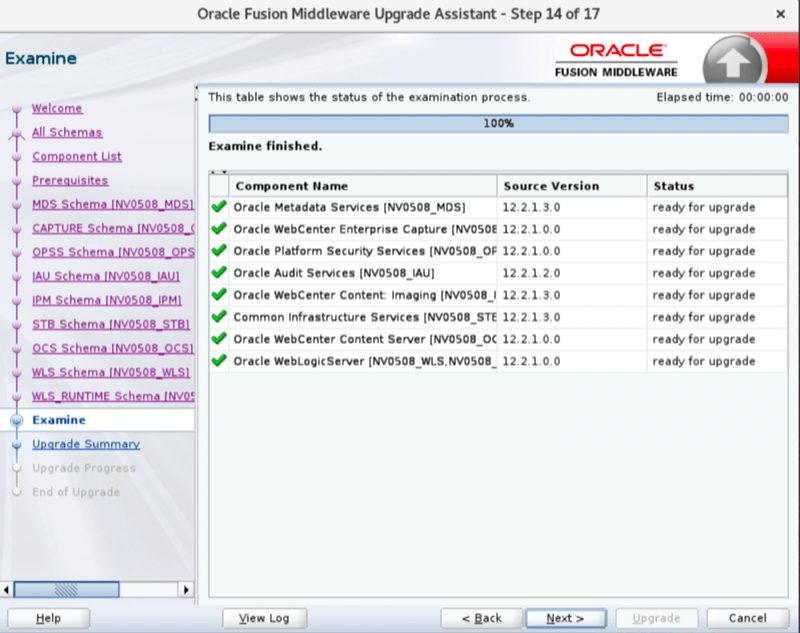Click the upgrade arrow logo icon
Screen dimensions: 800x633
(x=733, y=62)
